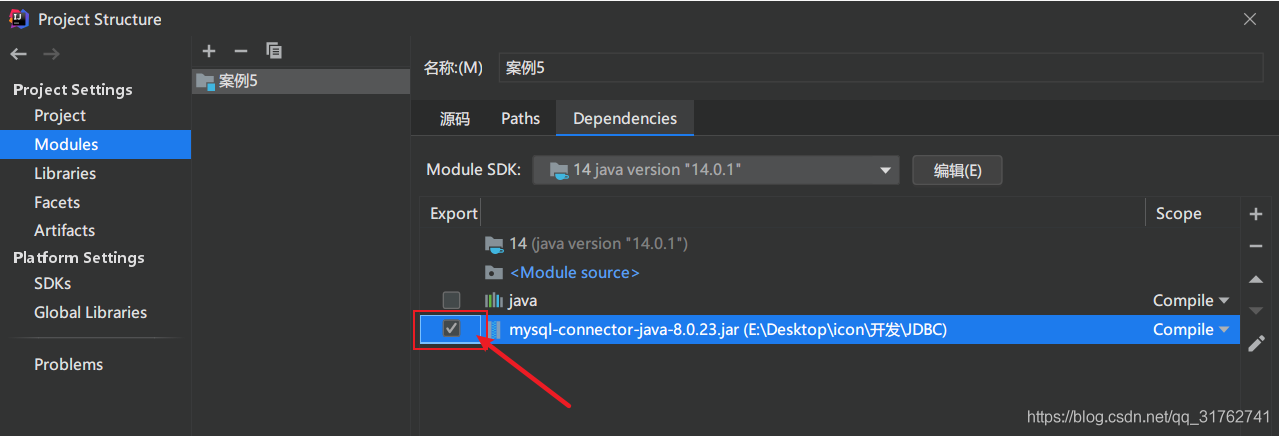This screenshot has width=1279, height=436.
Task: Click the forward navigation arrow
Action: click(x=51, y=54)
